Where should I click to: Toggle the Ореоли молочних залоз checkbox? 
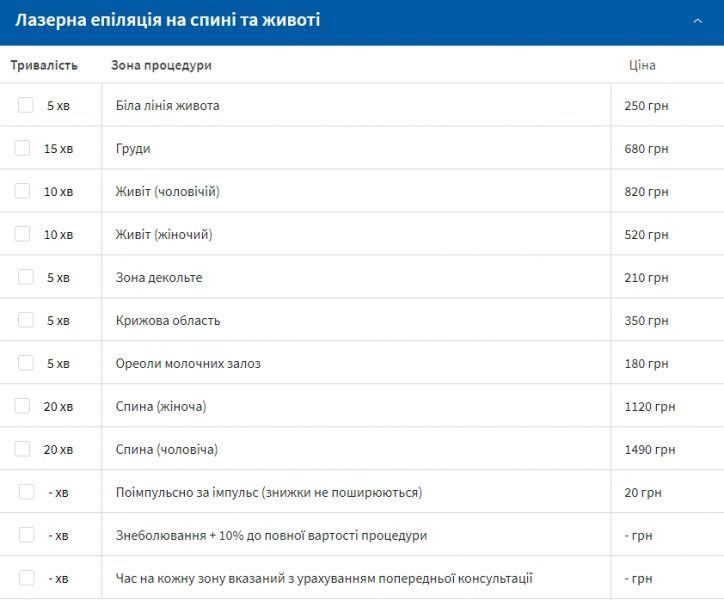(26, 363)
